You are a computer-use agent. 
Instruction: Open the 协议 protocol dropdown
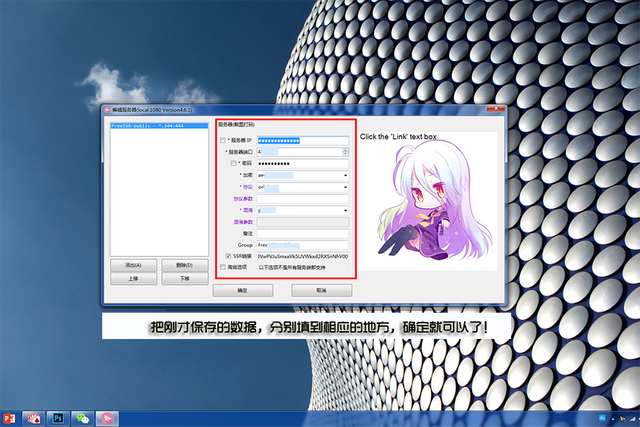pyautogui.click(x=345, y=187)
